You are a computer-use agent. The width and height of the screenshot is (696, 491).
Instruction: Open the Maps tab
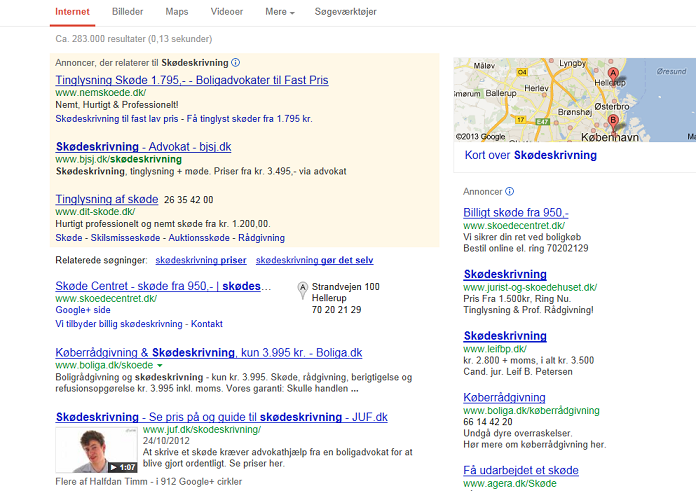click(x=176, y=12)
